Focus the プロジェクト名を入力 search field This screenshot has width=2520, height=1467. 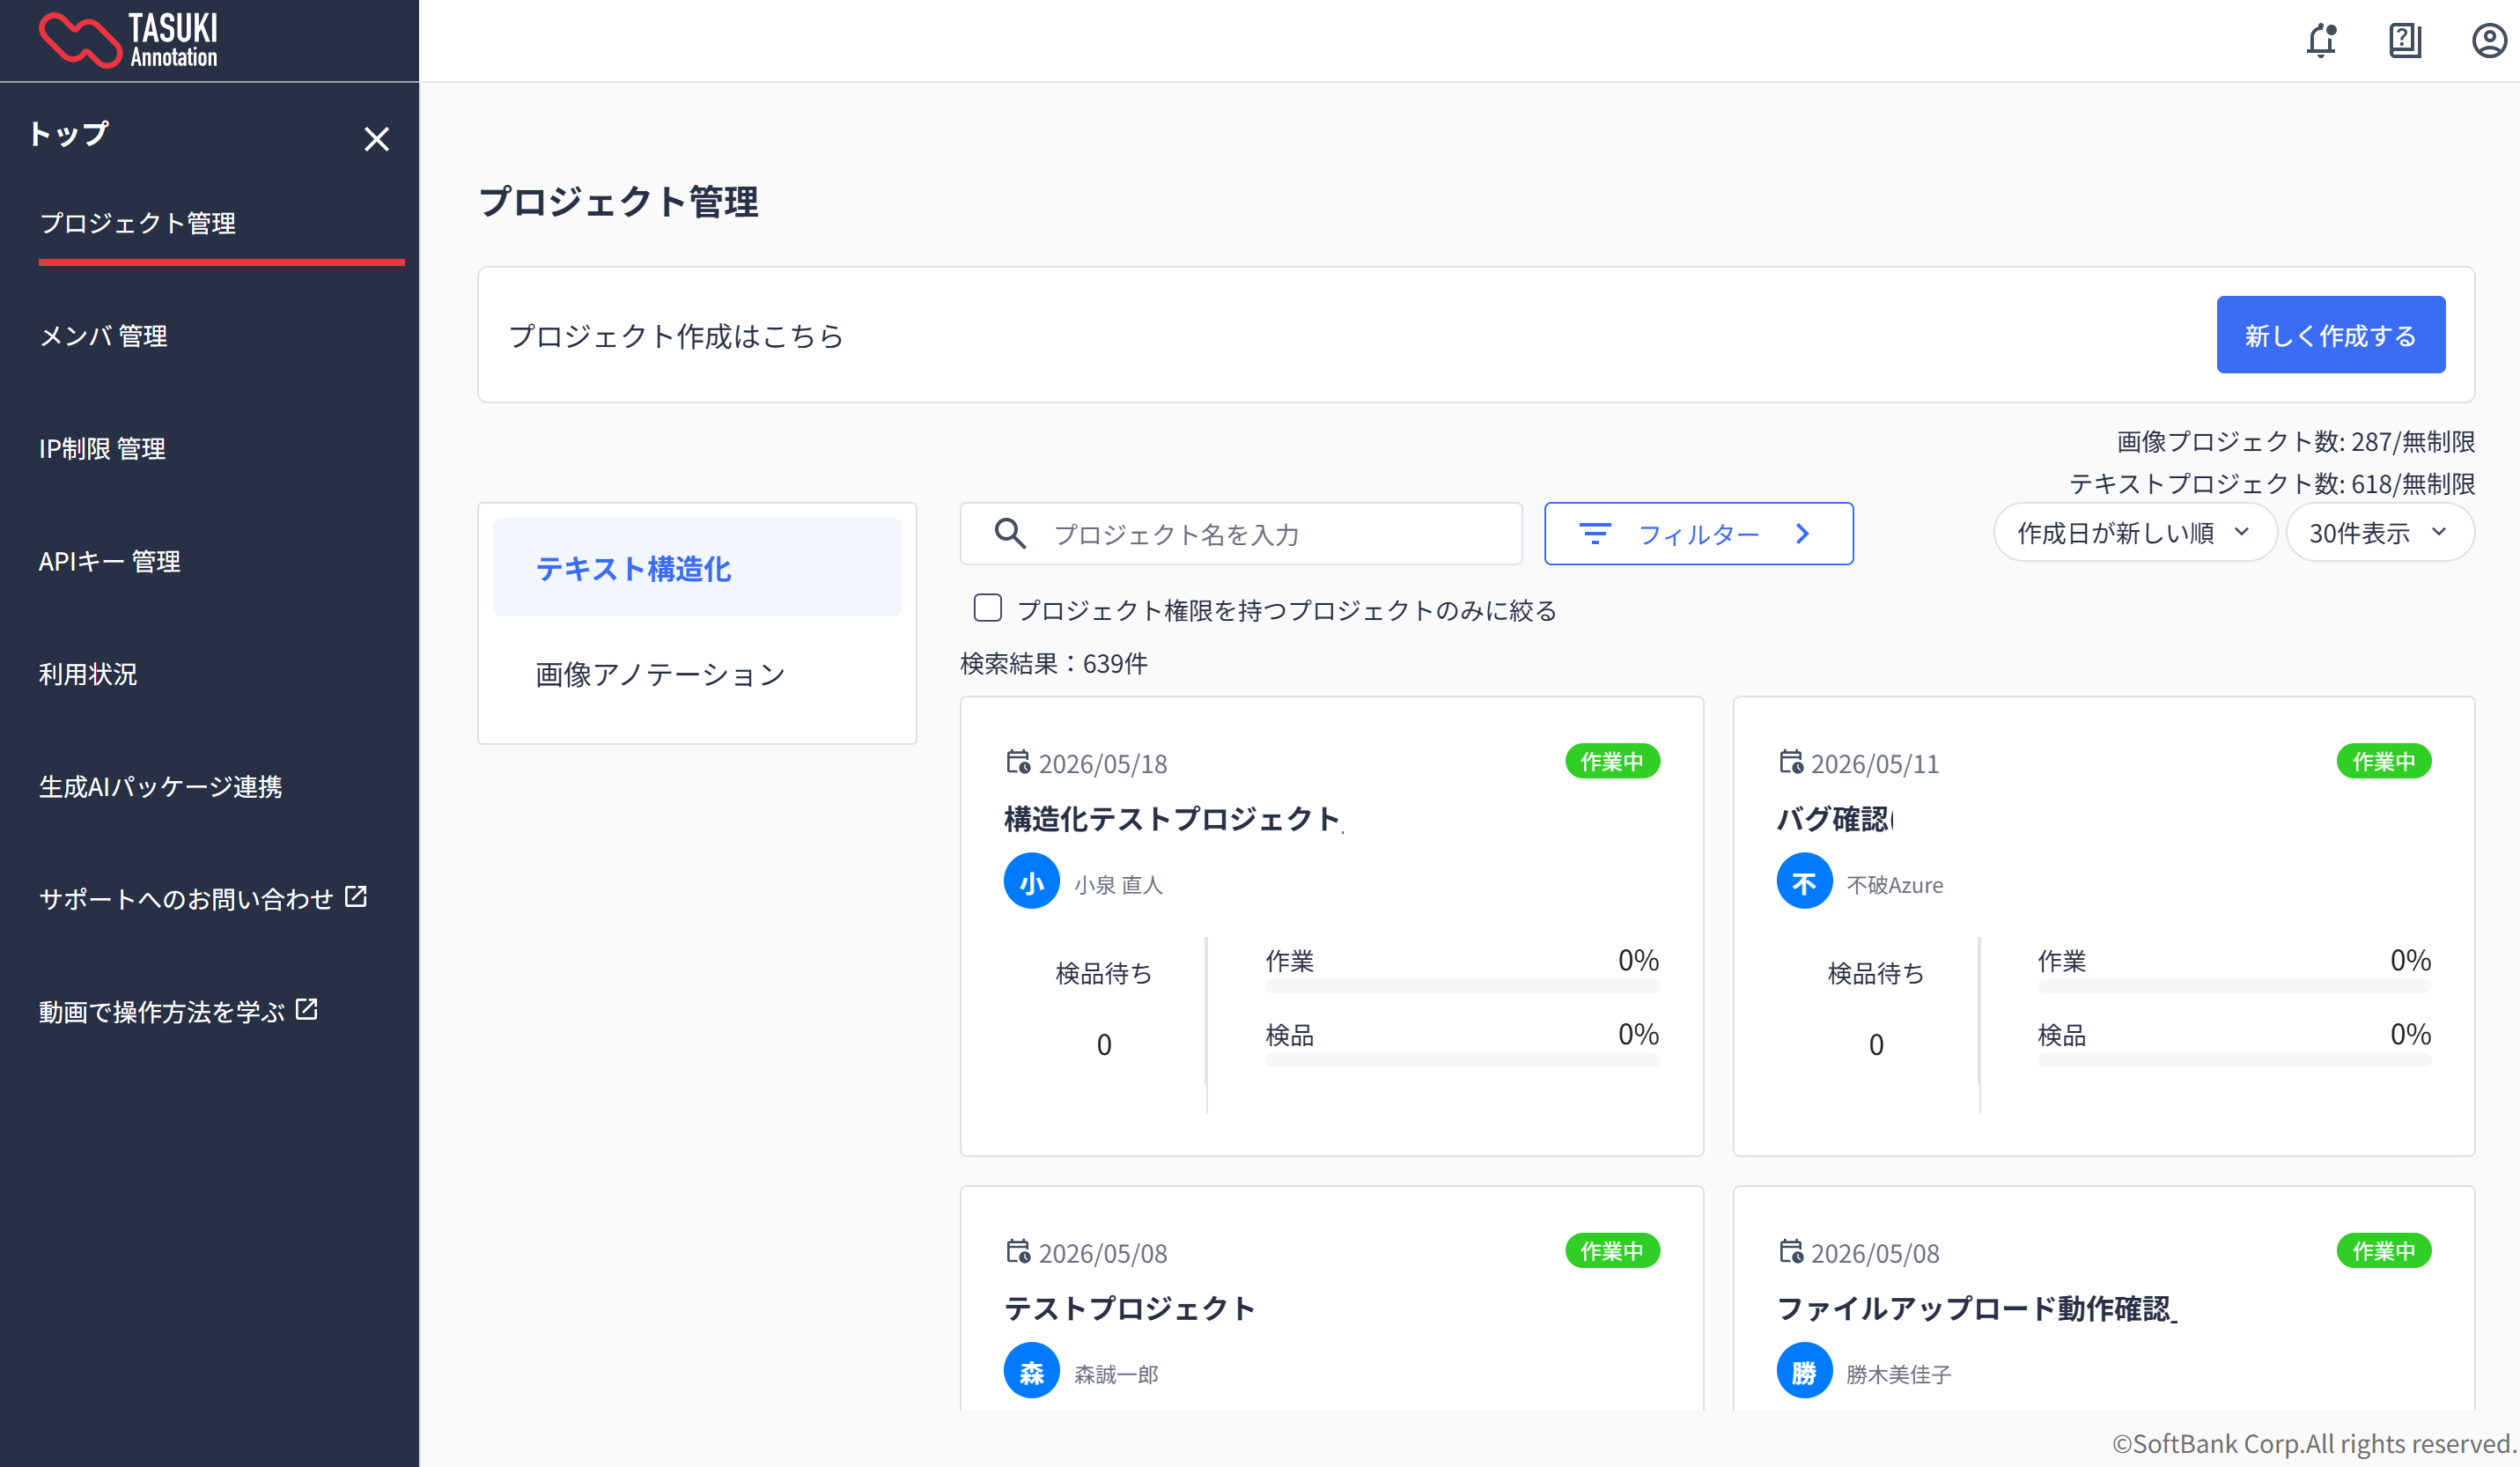point(1241,534)
